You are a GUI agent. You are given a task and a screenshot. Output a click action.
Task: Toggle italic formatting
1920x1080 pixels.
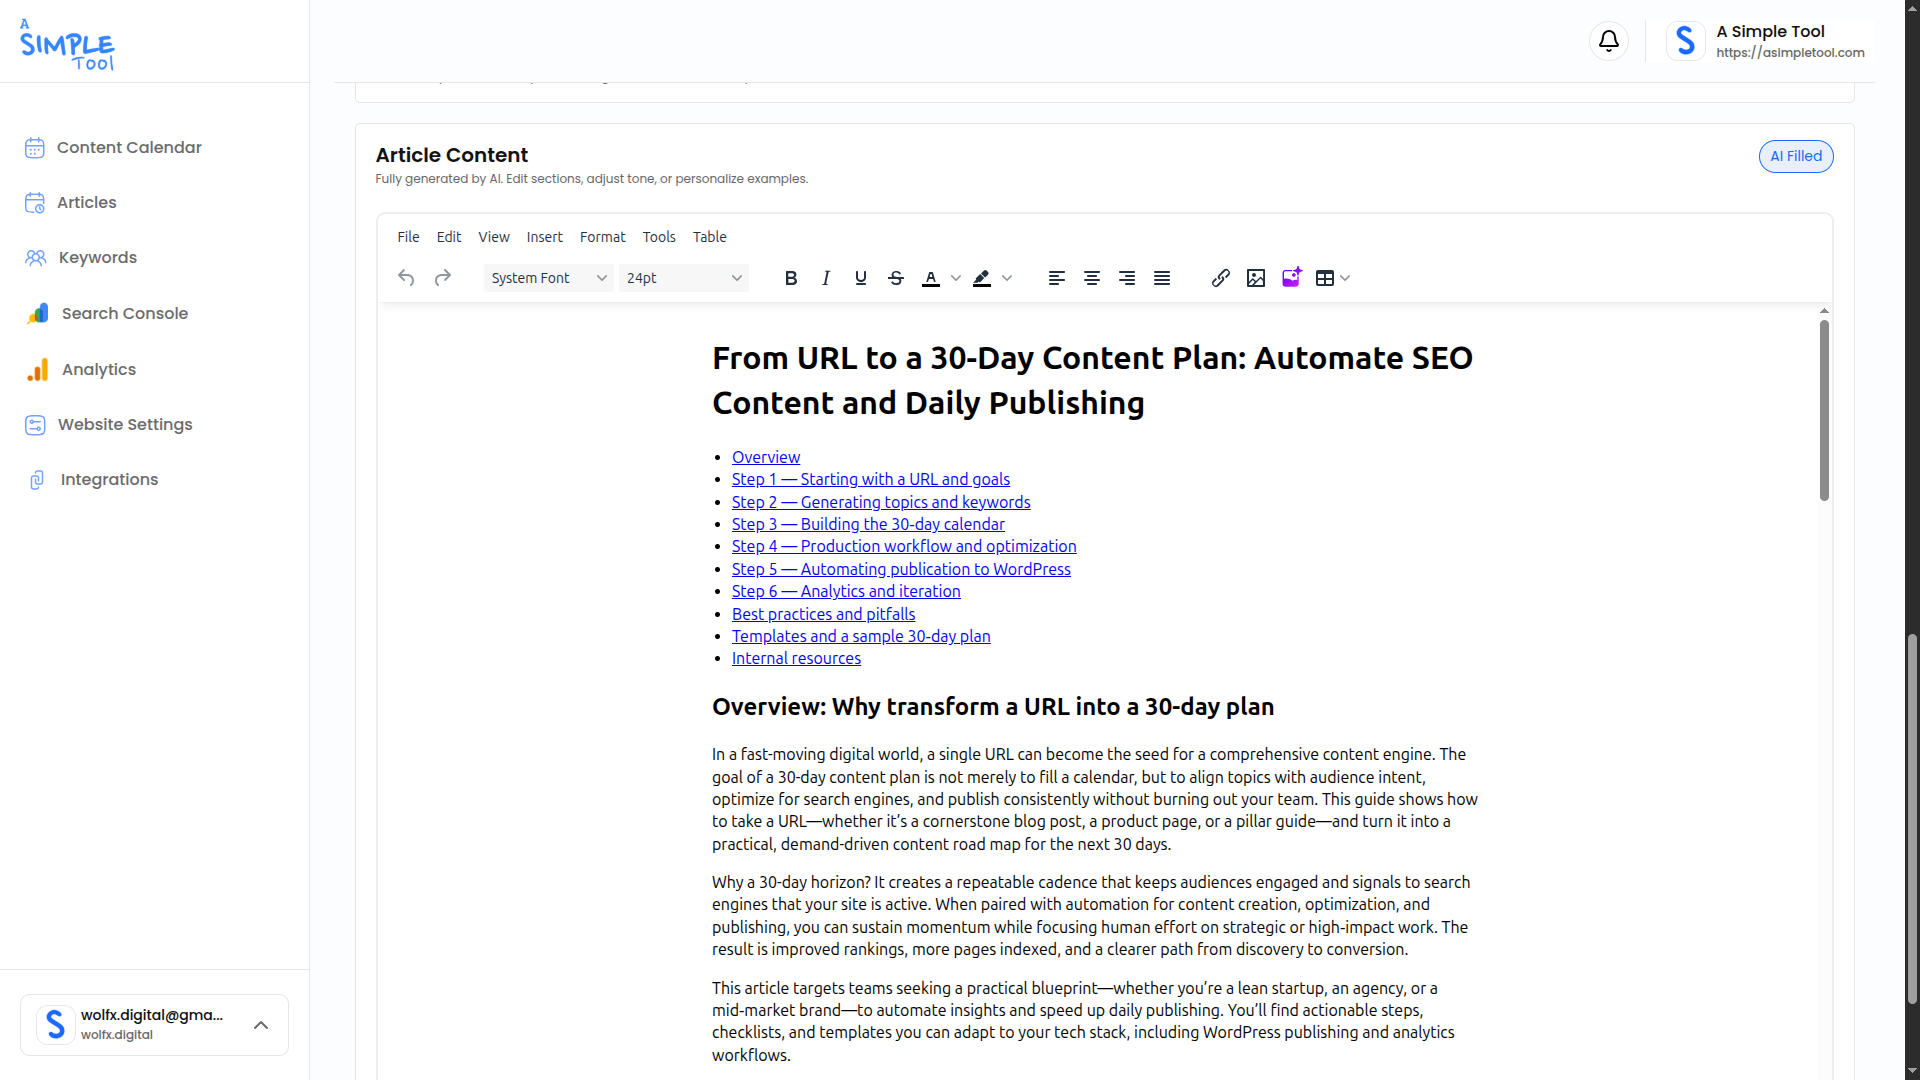pyautogui.click(x=826, y=277)
